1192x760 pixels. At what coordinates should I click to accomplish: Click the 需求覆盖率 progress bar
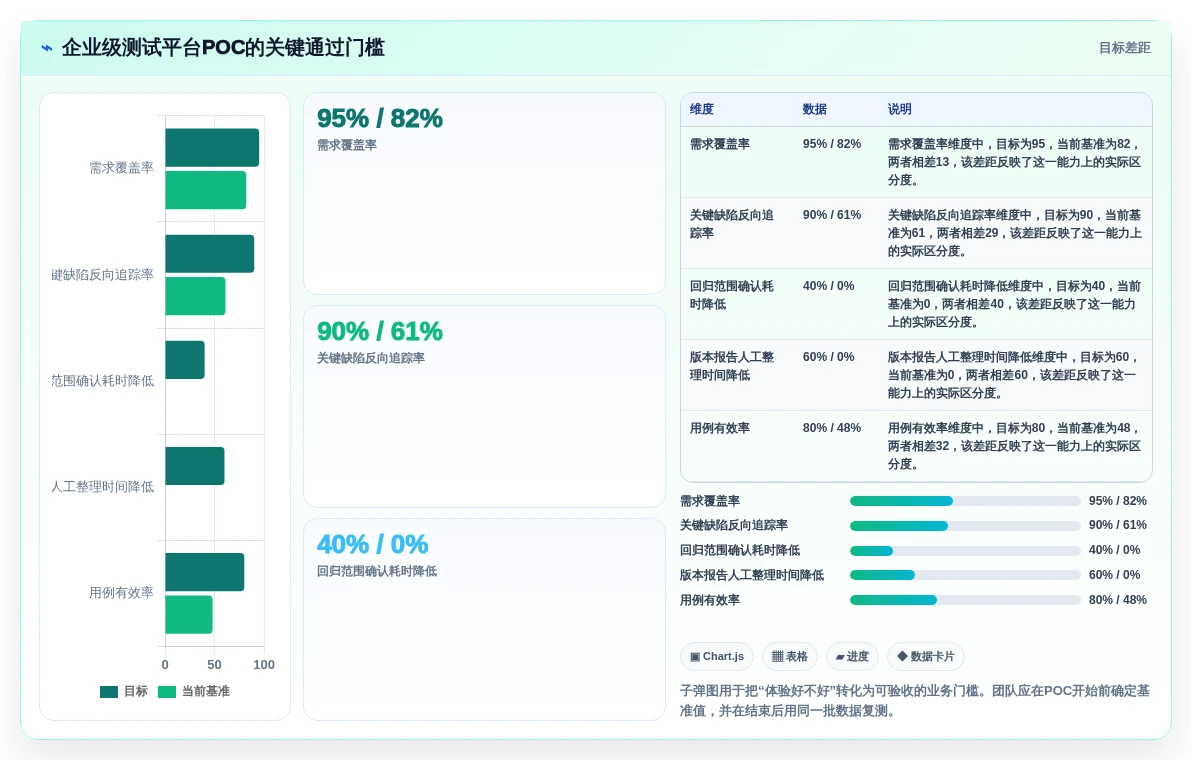965,501
